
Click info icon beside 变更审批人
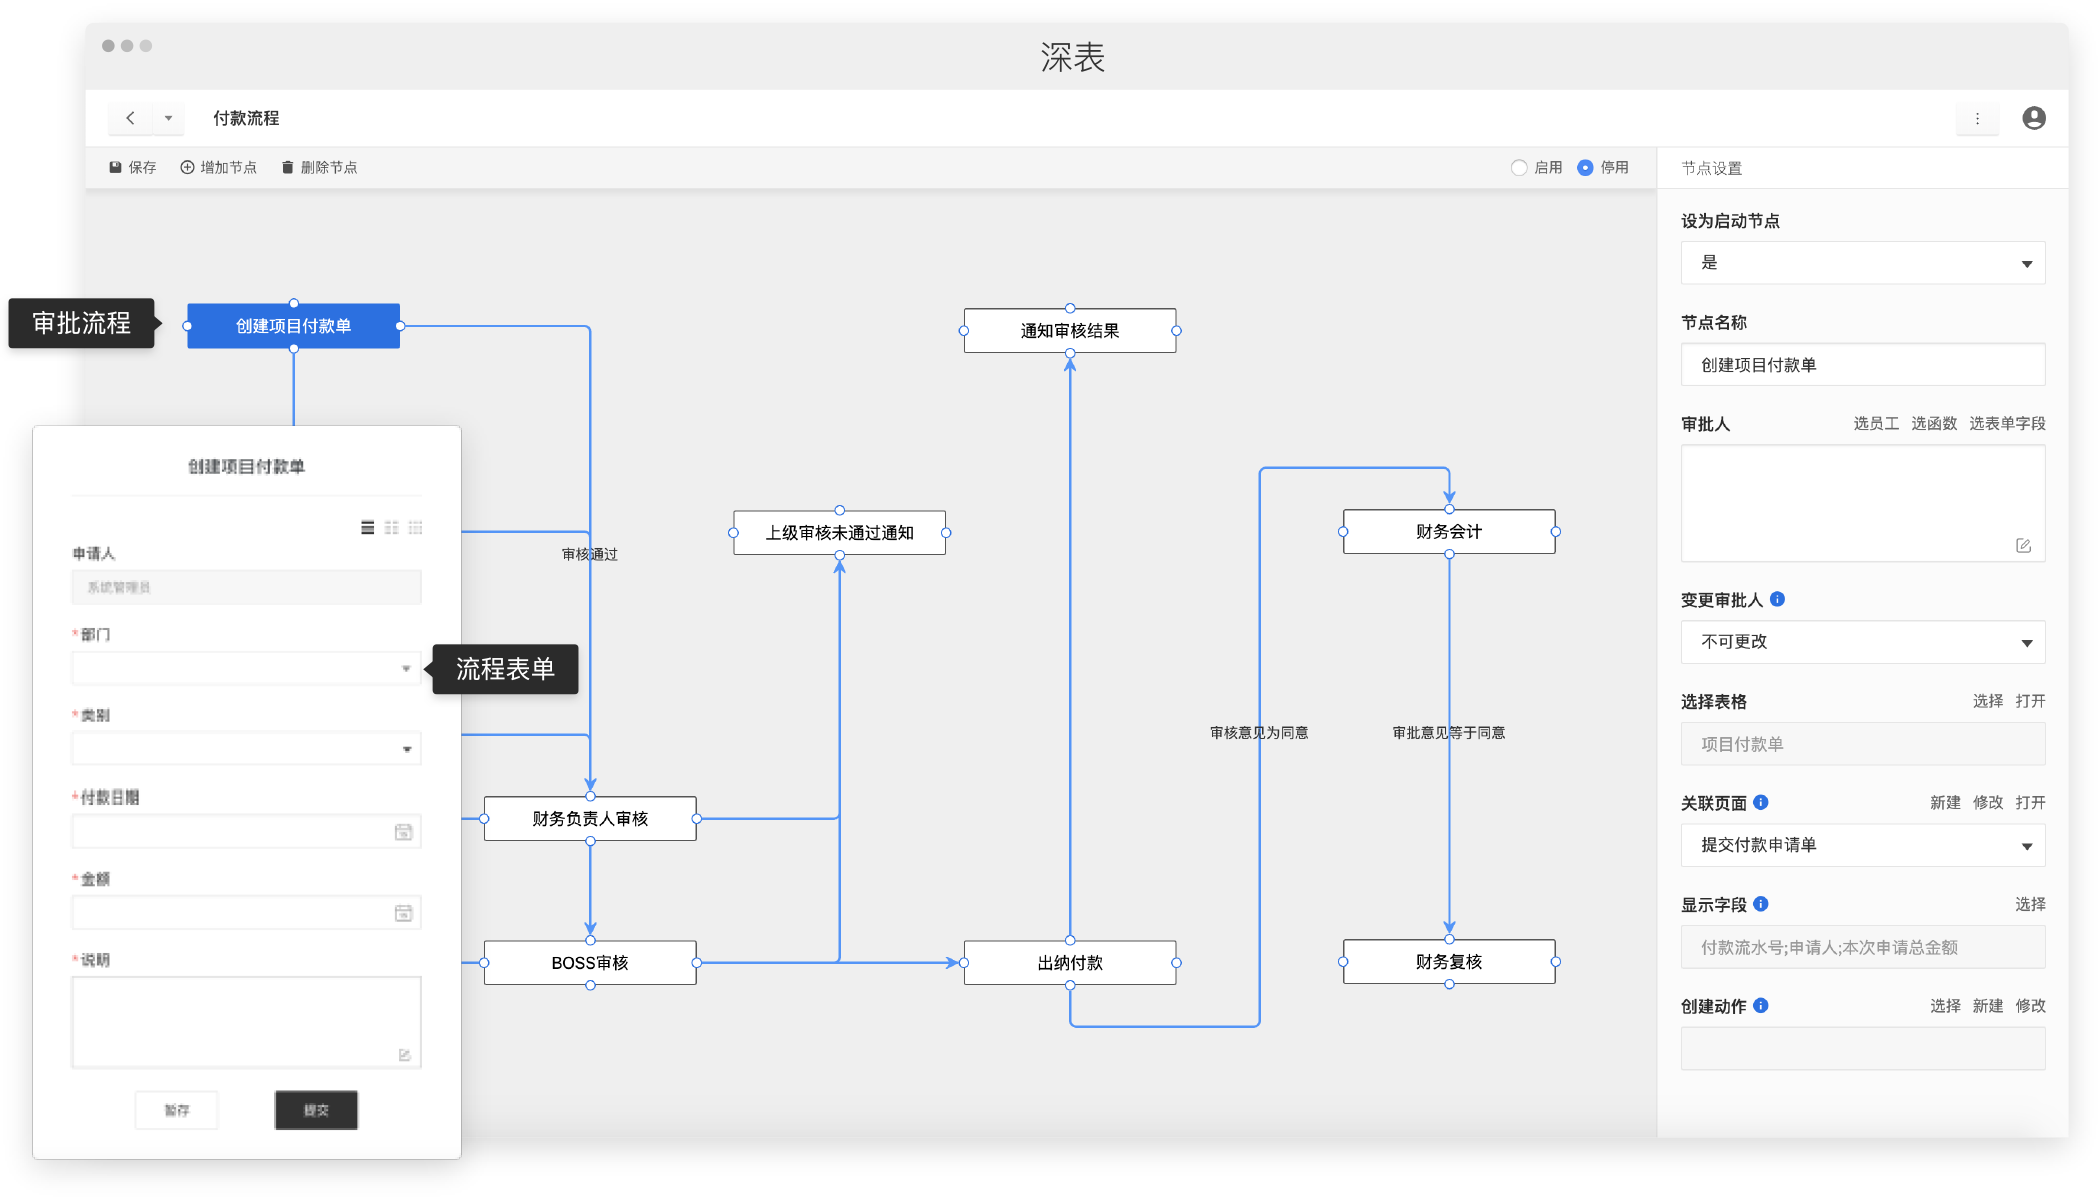click(x=1777, y=599)
